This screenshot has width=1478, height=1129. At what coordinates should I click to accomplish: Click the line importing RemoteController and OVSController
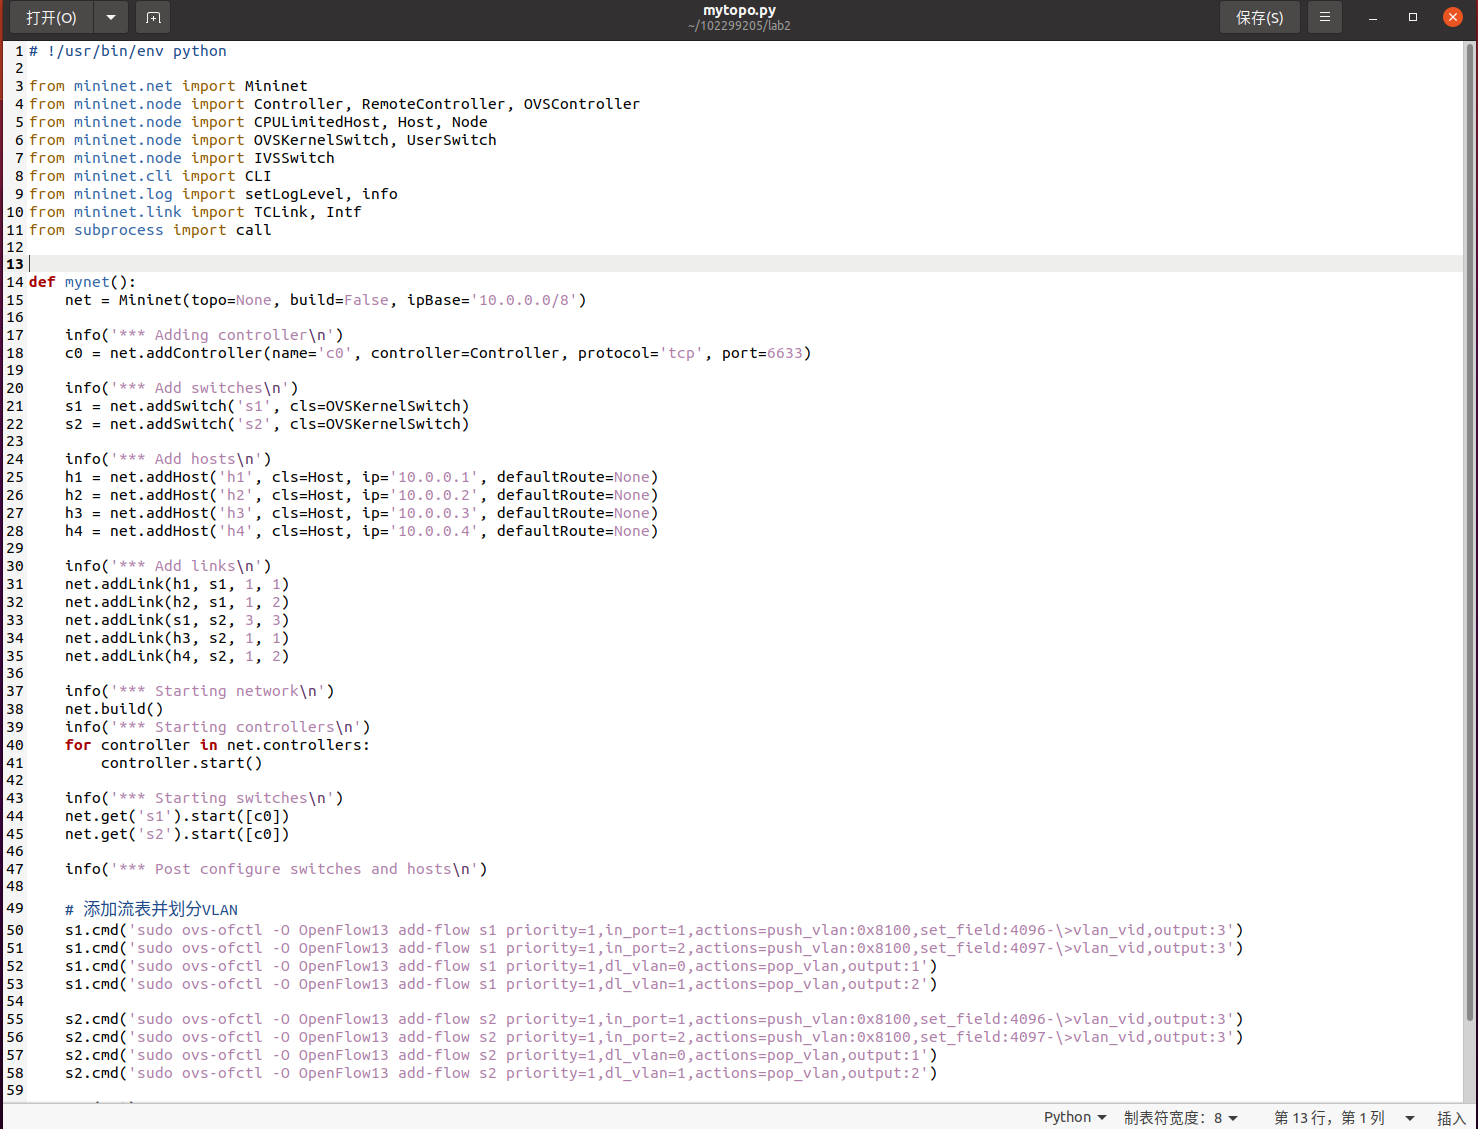pyautogui.click(x=334, y=104)
